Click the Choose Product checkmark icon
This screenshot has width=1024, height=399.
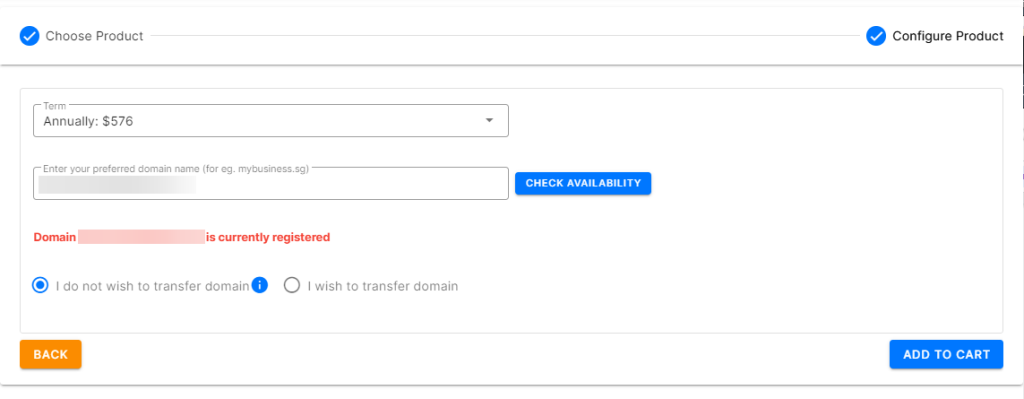pyautogui.click(x=29, y=36)
